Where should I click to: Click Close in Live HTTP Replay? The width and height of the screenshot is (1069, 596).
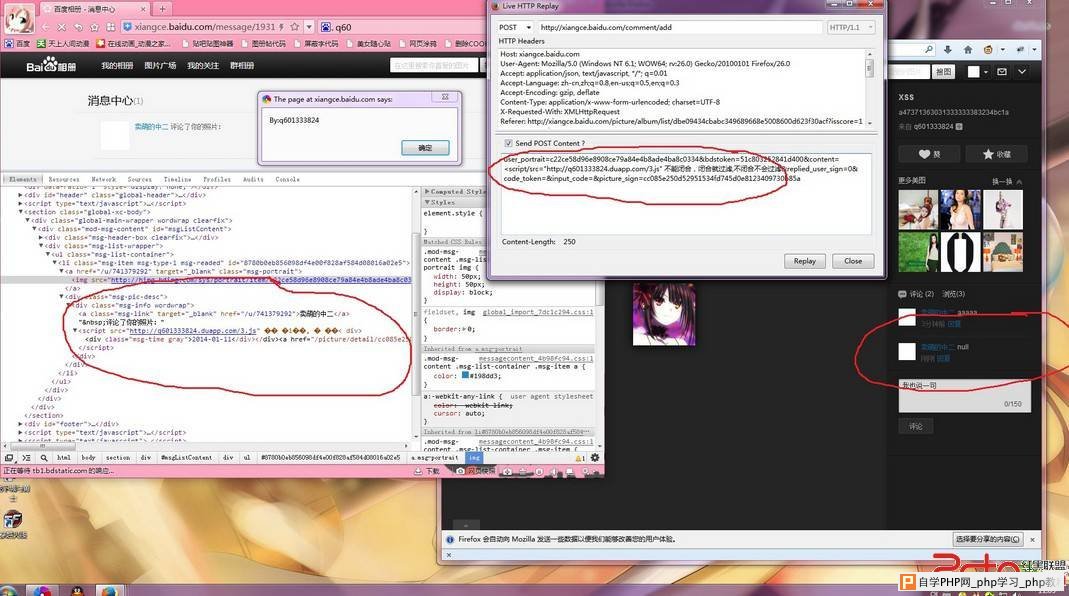click(x=853, y=261)
